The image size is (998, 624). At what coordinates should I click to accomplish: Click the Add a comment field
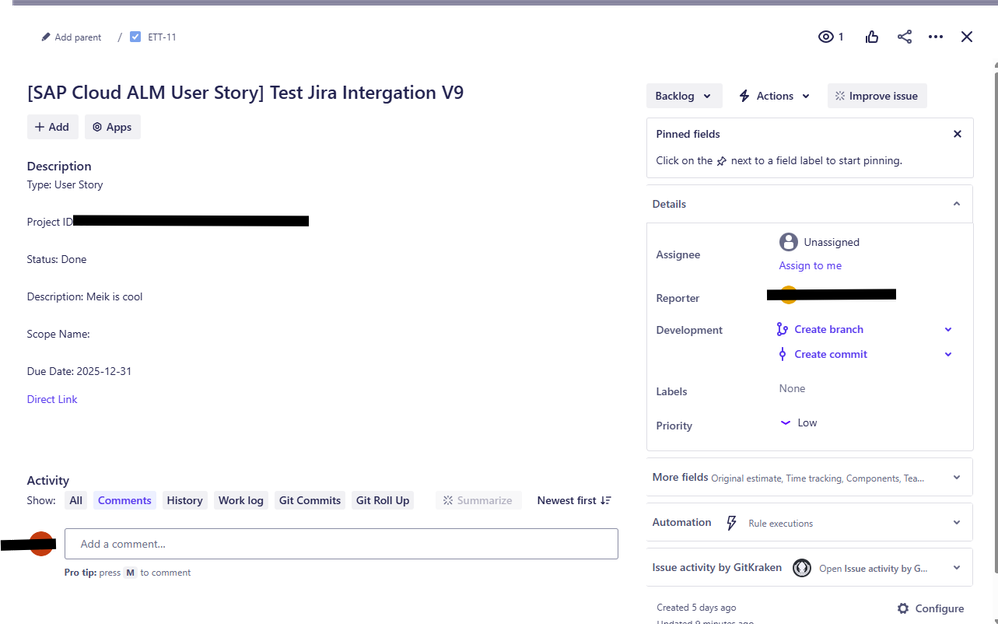coord(341,544)
